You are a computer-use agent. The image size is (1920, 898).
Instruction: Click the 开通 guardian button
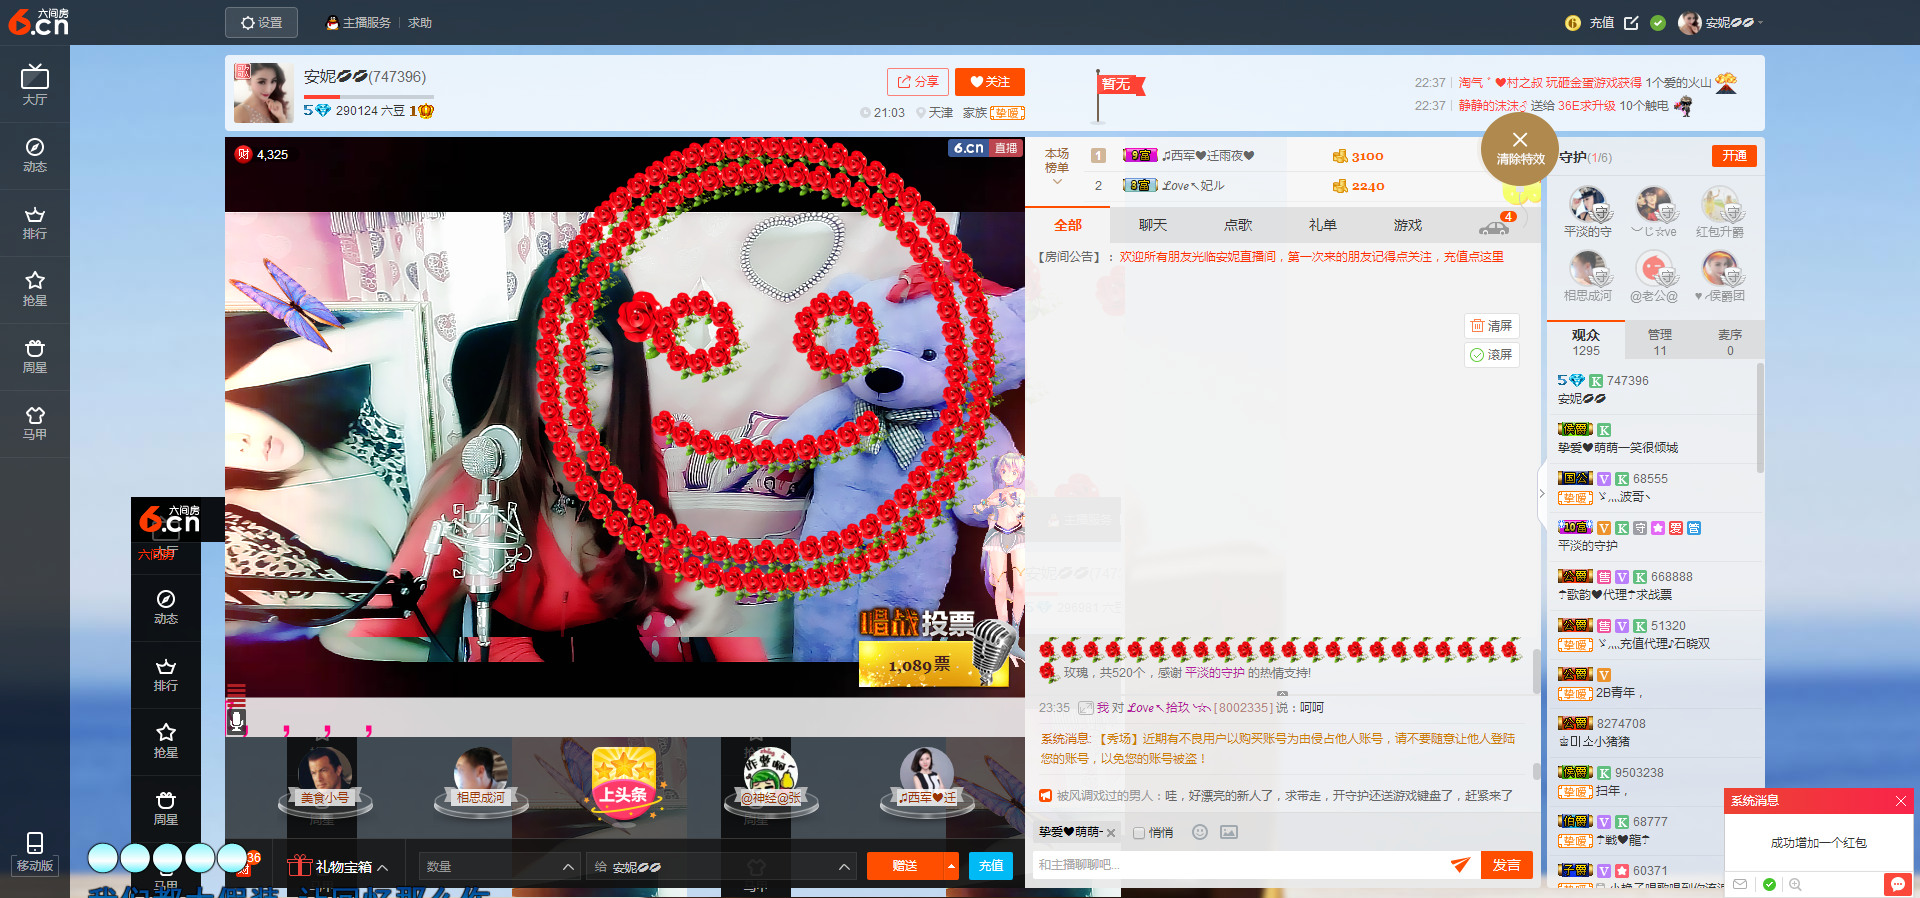click(1734, 156)
